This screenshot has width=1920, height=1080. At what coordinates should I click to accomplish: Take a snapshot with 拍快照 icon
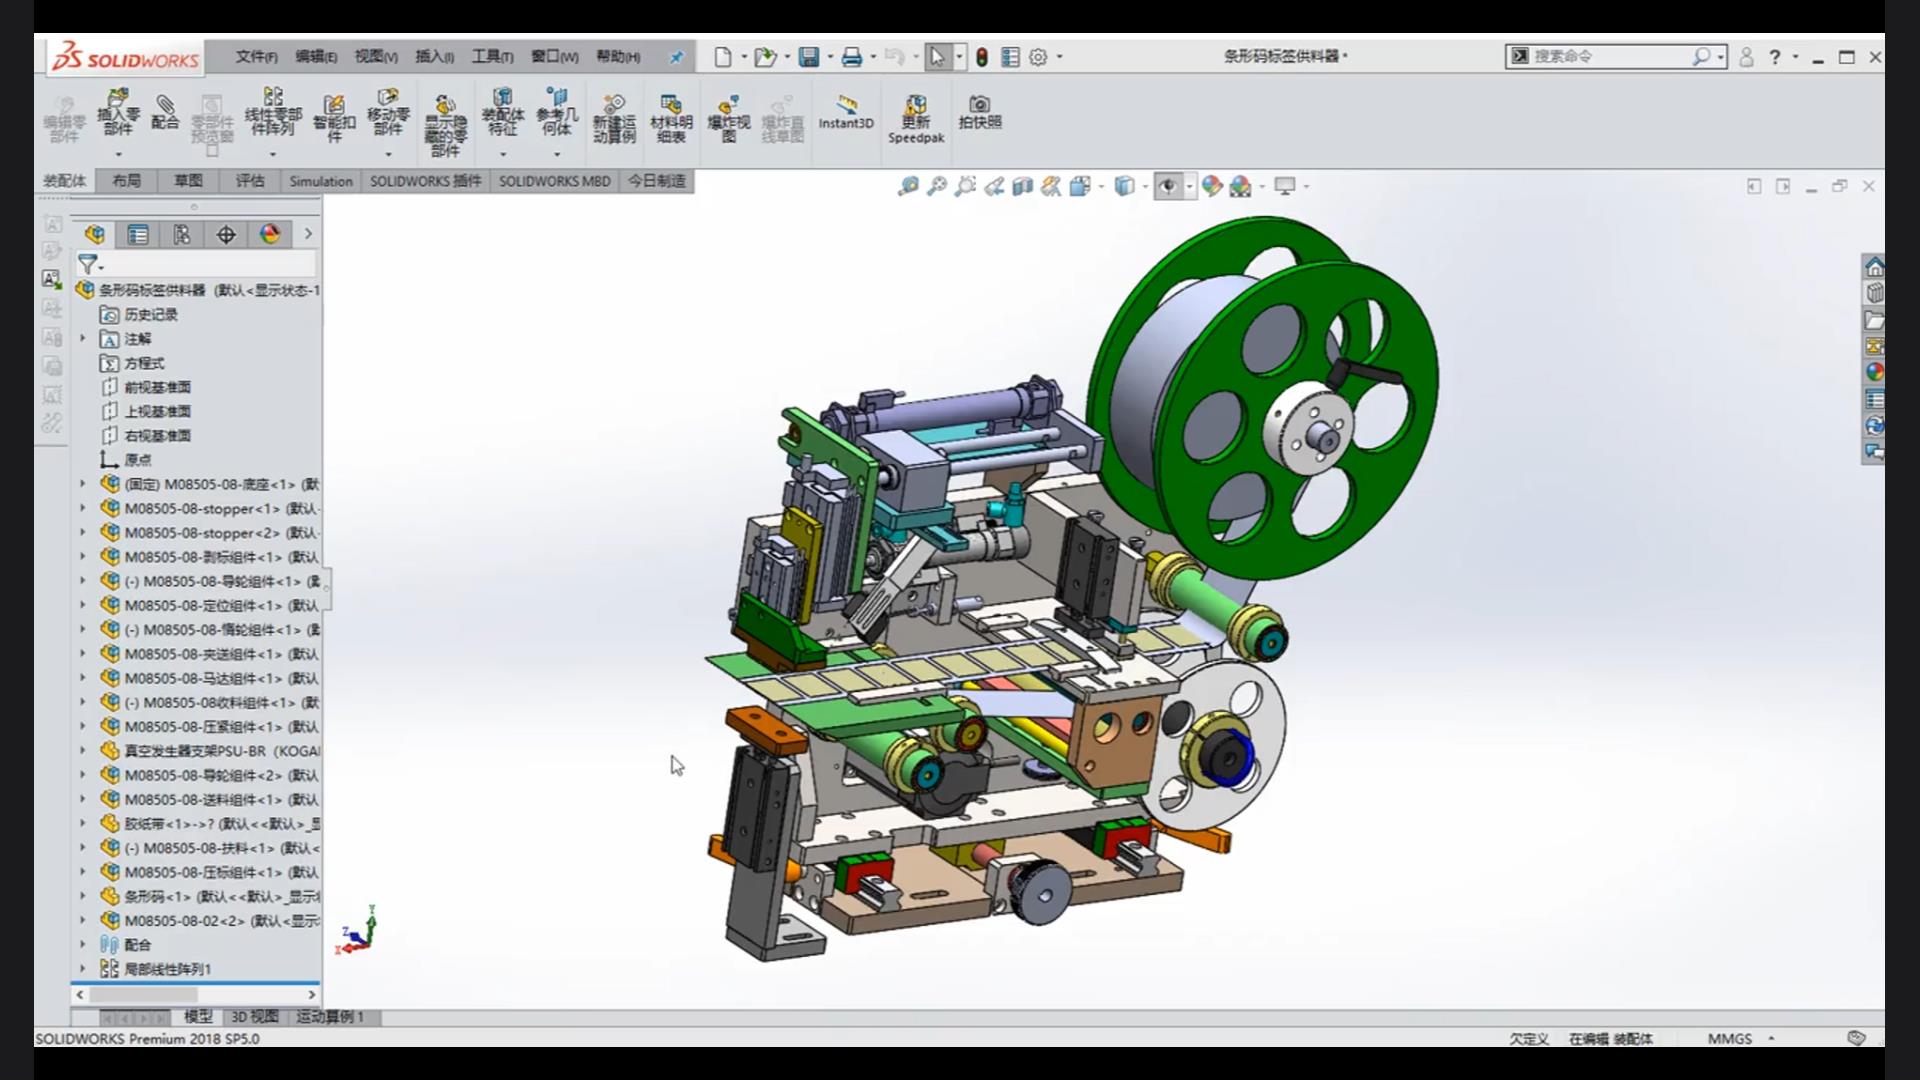point(980,111)
